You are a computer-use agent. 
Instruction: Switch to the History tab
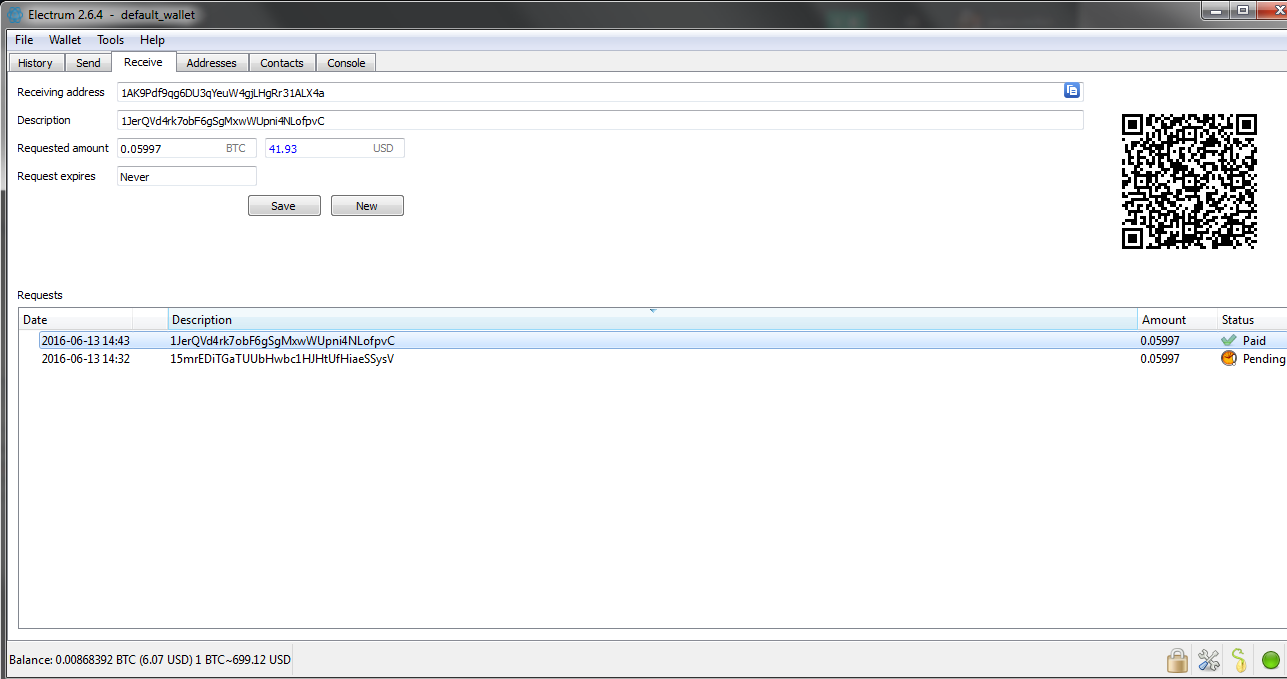tap(35, 63)
